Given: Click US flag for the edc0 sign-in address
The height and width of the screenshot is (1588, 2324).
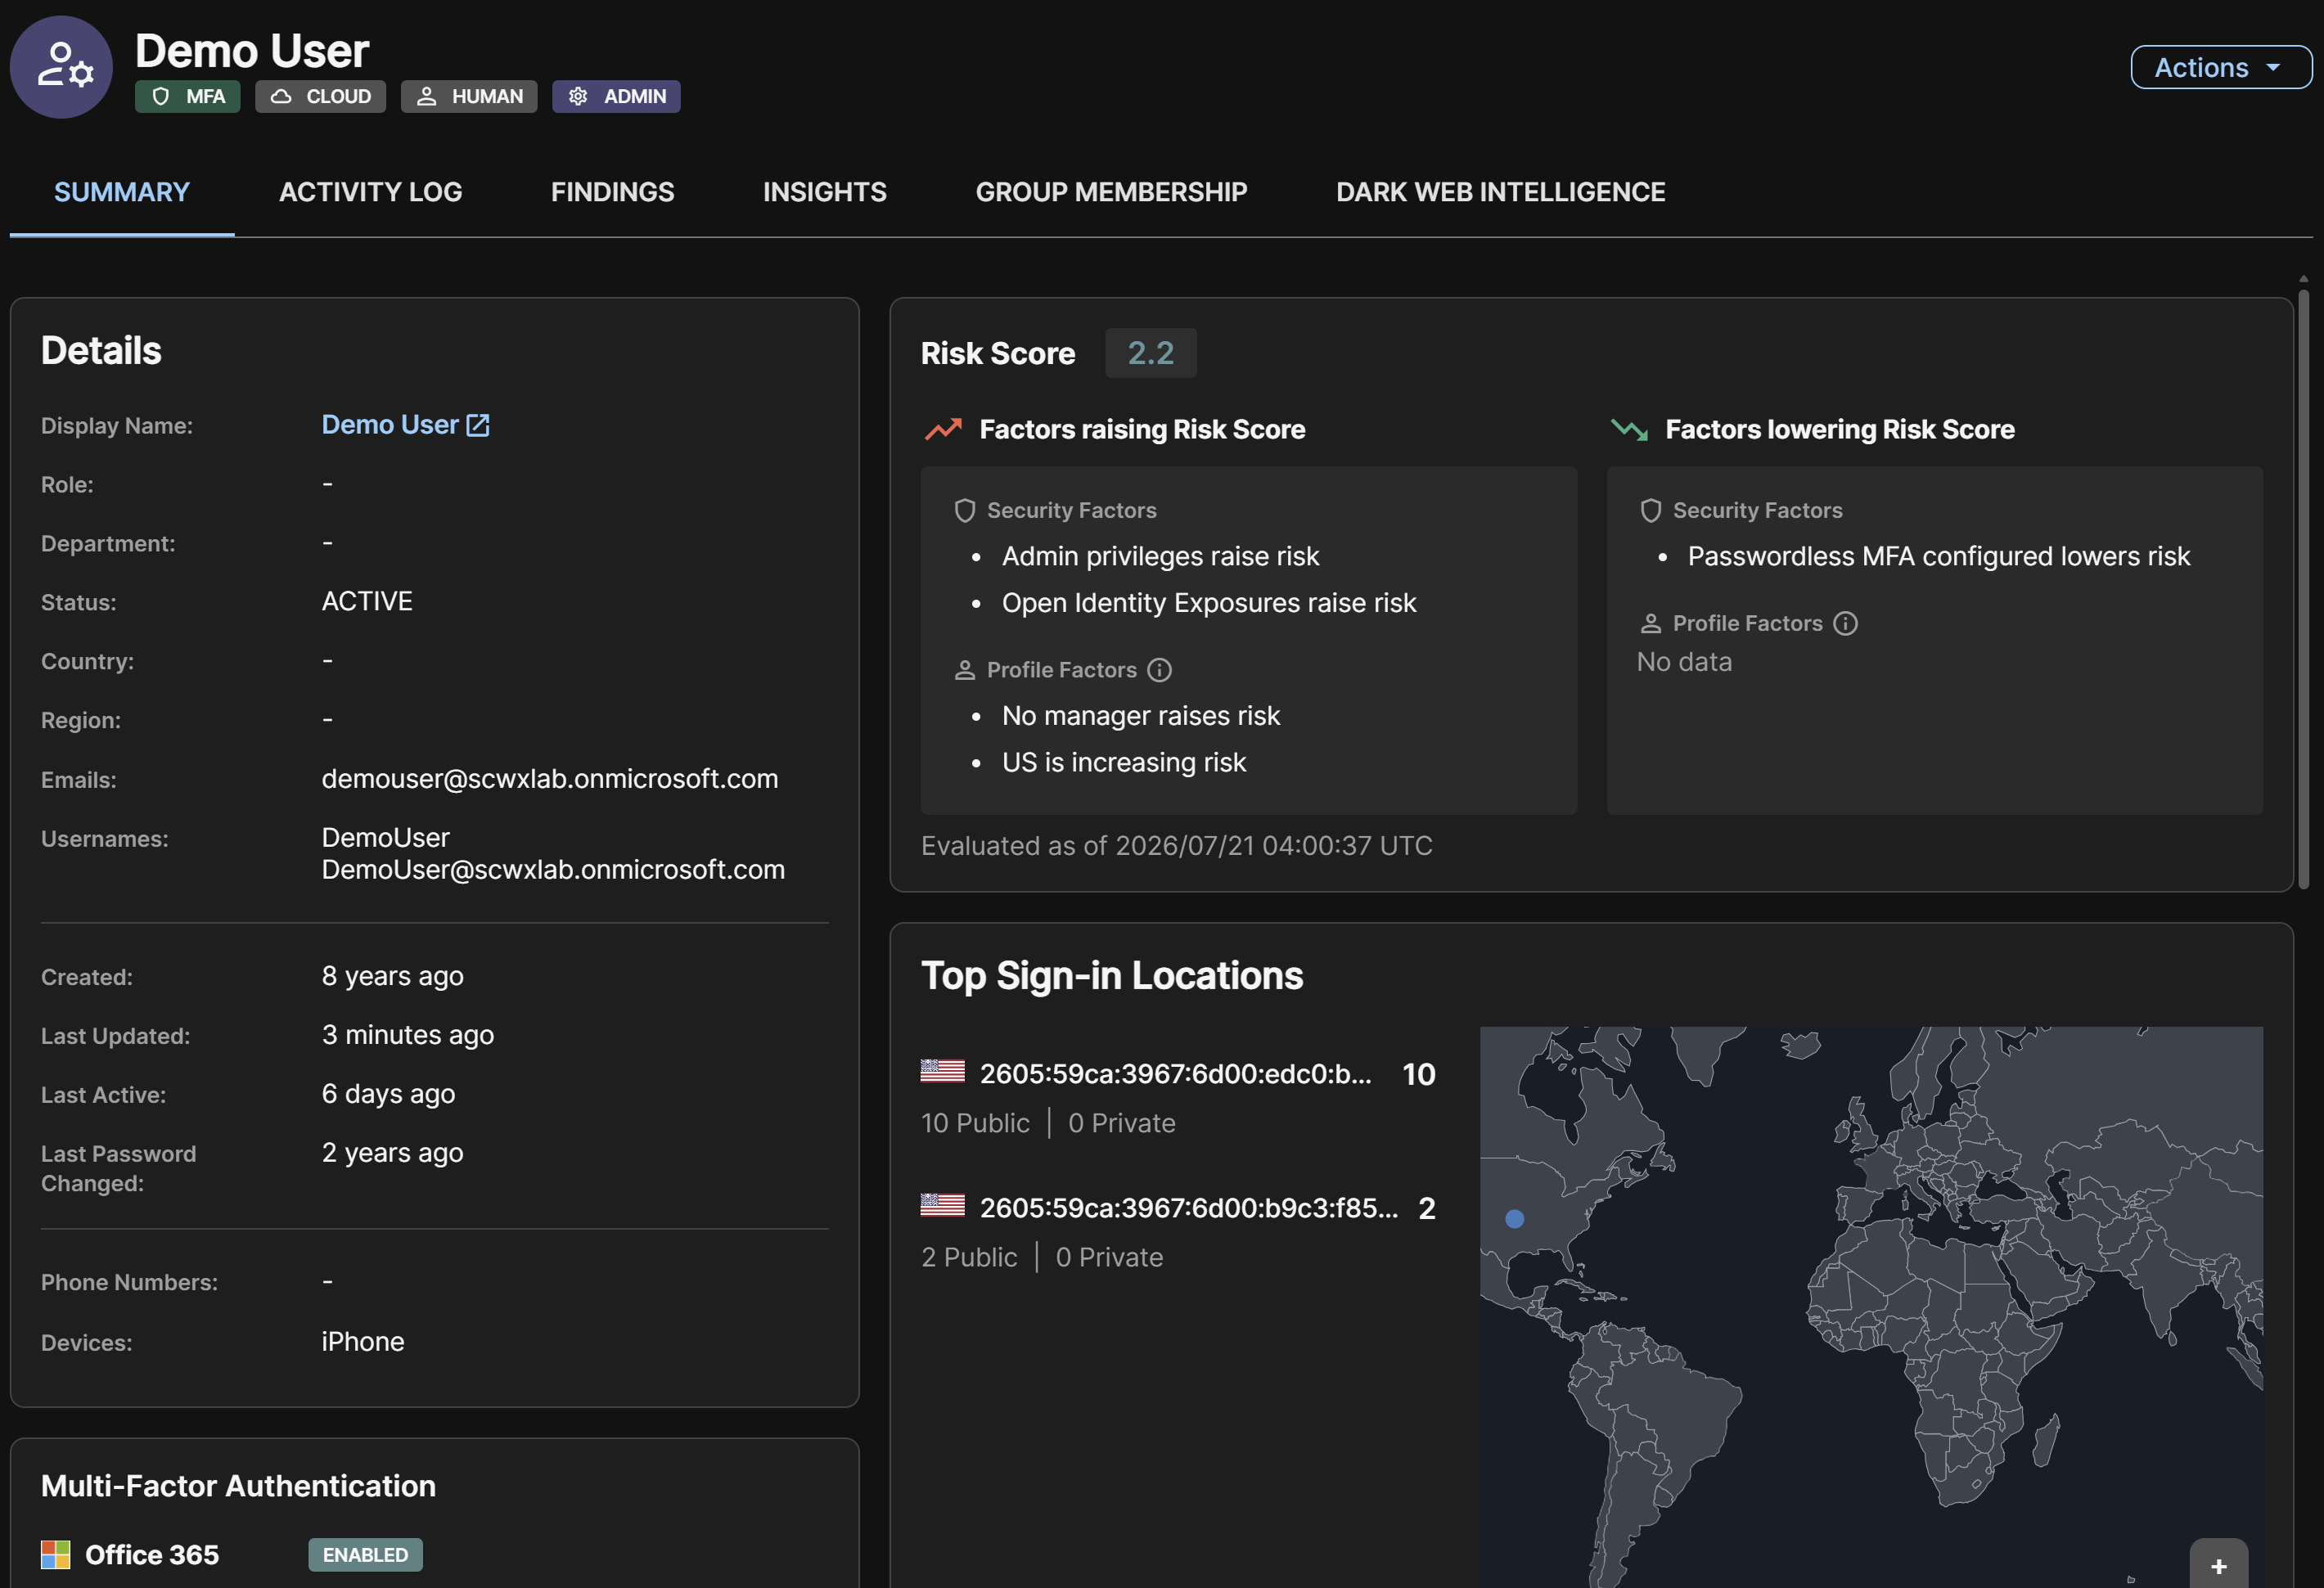Looking at the screenshot, I should tap(942, 1071).
